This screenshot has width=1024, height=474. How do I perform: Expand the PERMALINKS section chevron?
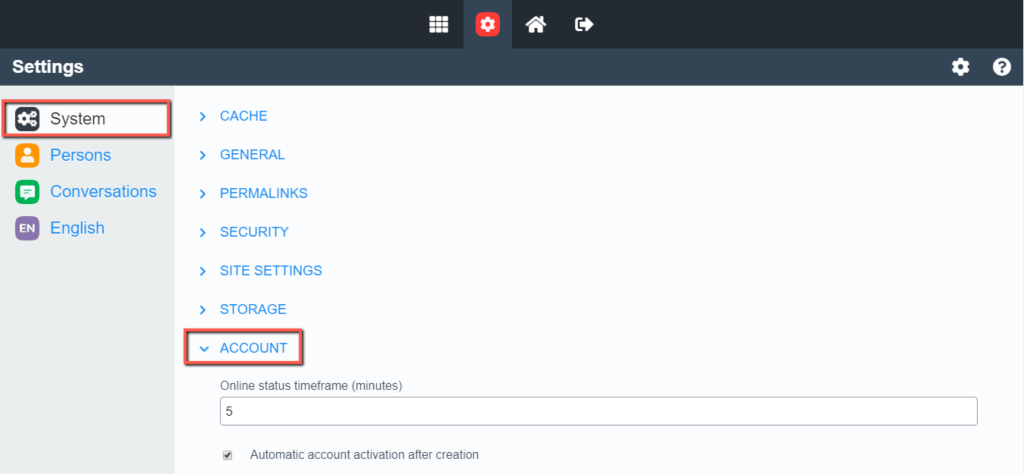[202, 194]
